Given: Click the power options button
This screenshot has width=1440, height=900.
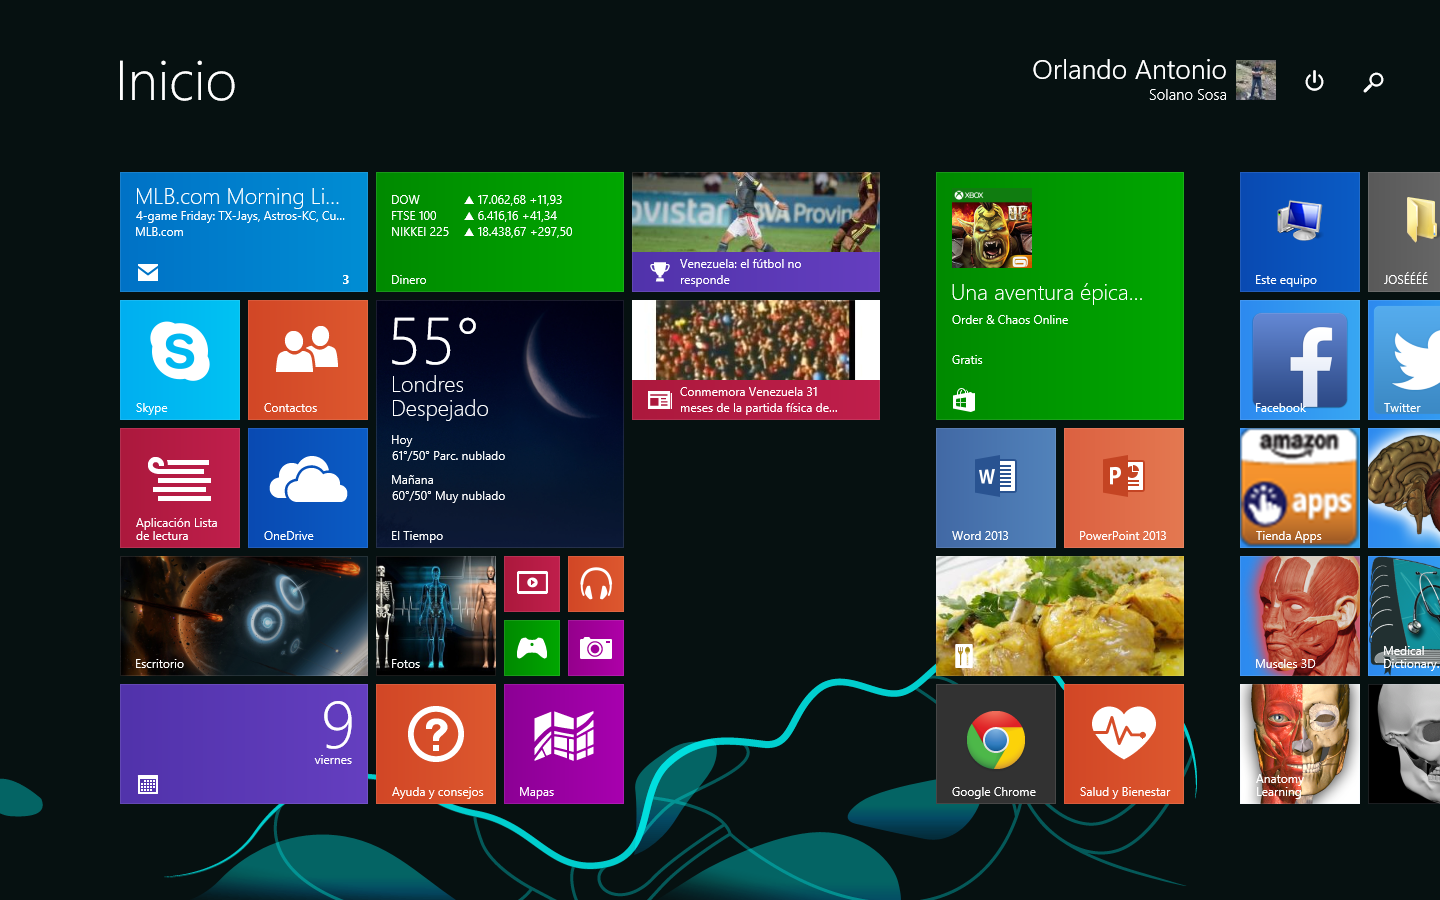Looking at the screenshot, I should point(1315,81).
